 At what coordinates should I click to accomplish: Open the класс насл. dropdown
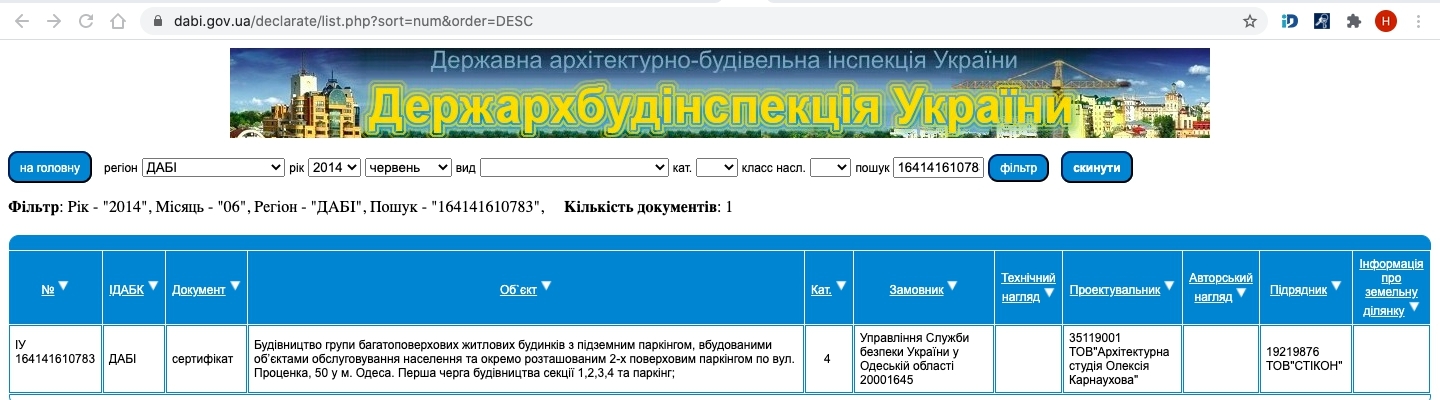[x=830, y=168]
